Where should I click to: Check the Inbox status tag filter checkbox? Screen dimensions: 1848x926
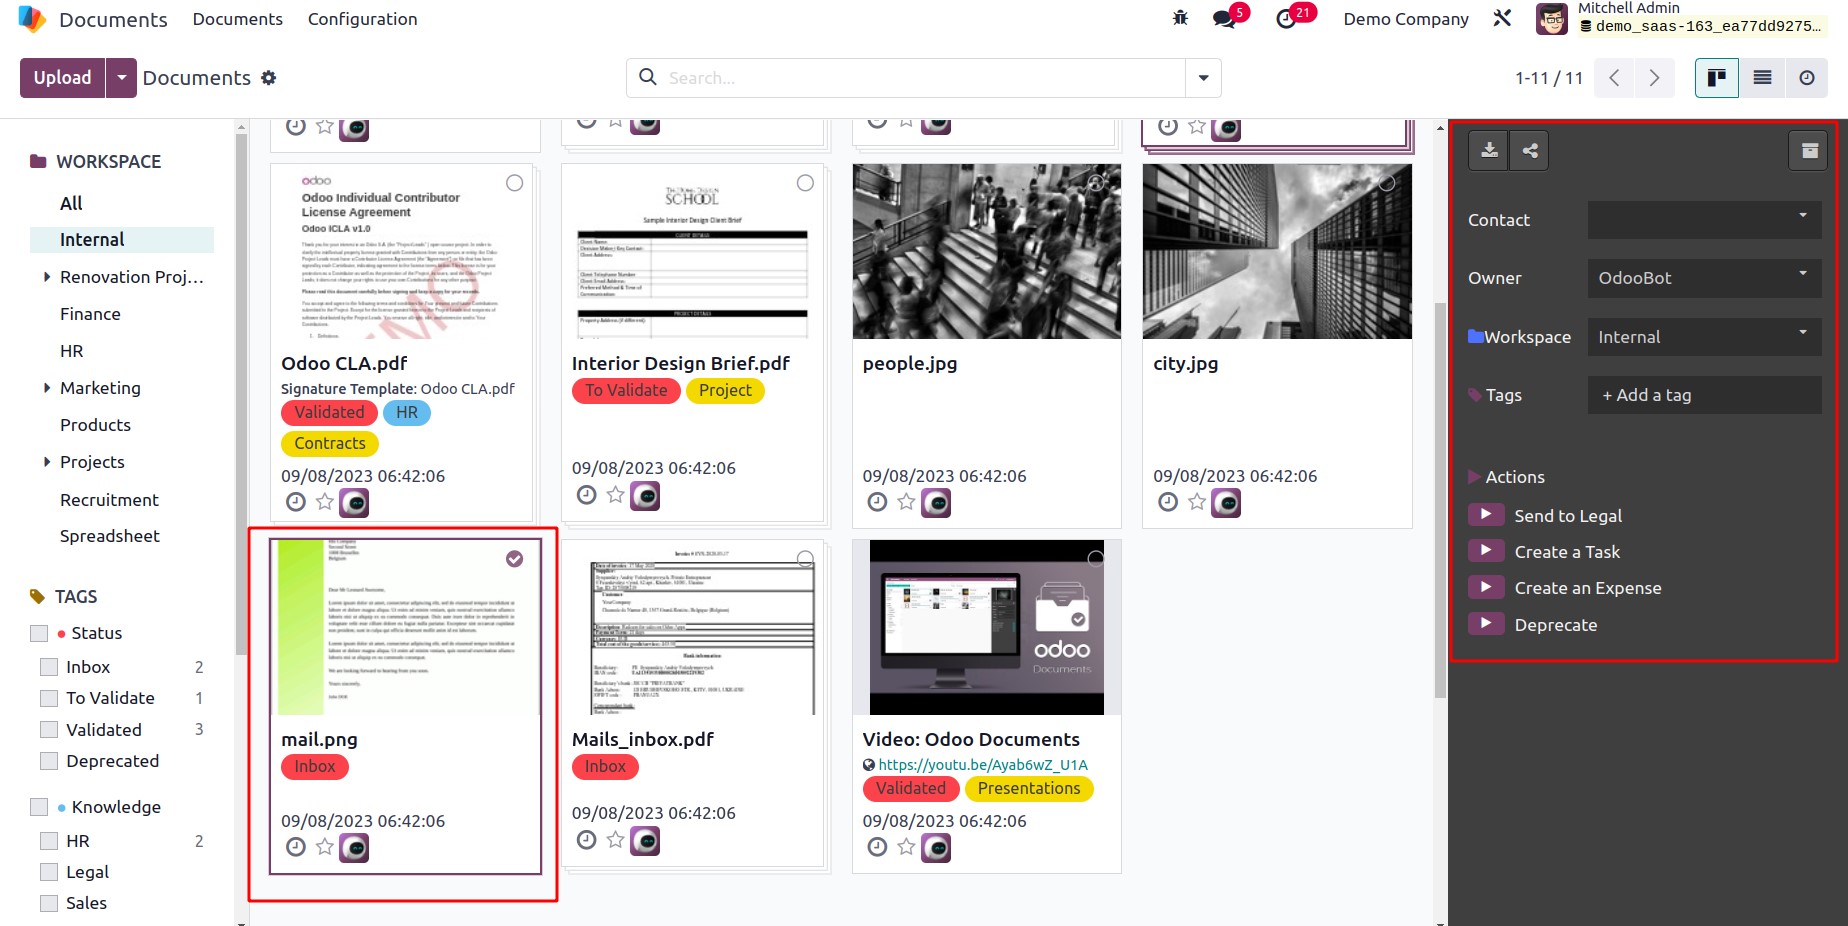tap(49, 667)
